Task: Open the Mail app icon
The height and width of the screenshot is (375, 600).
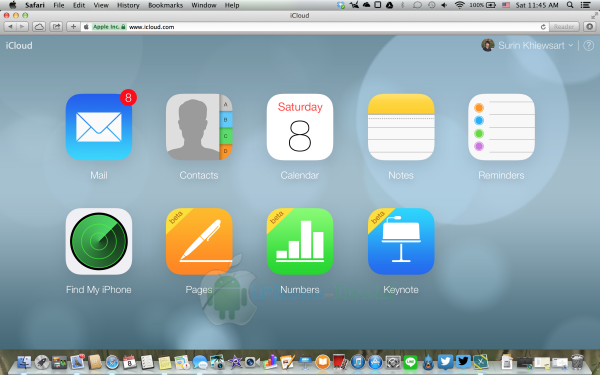Action: tap(99, 127)
